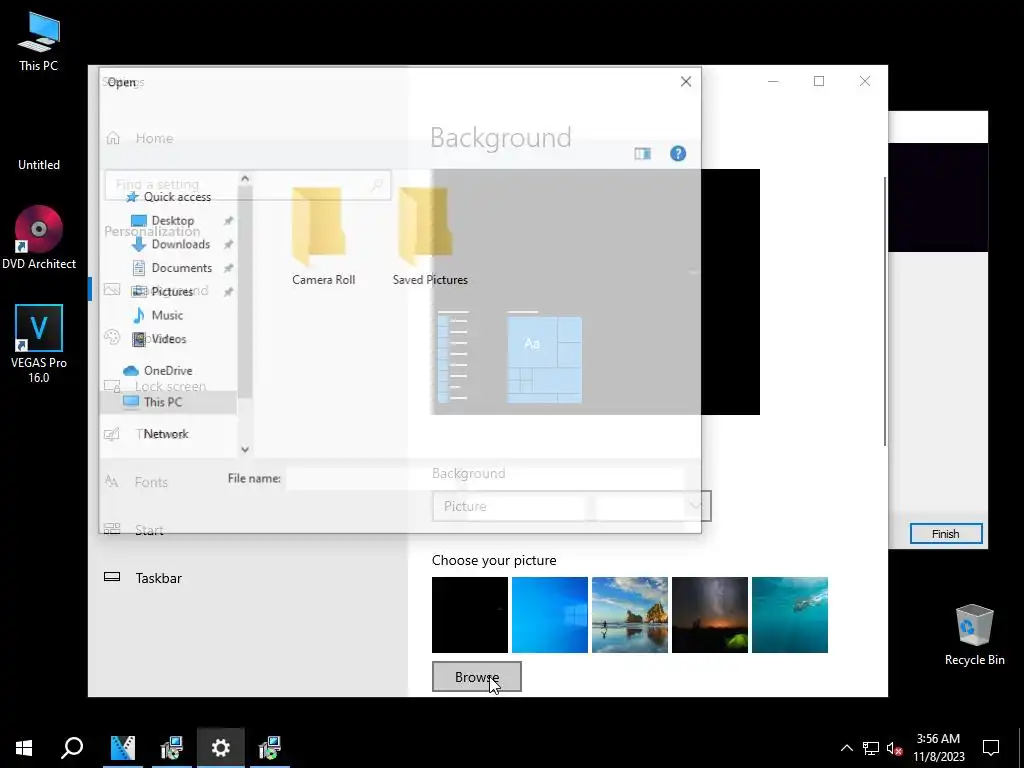Show the clock and date flyout
This screenshot has height=768, width=1024.
coord(938,748)
